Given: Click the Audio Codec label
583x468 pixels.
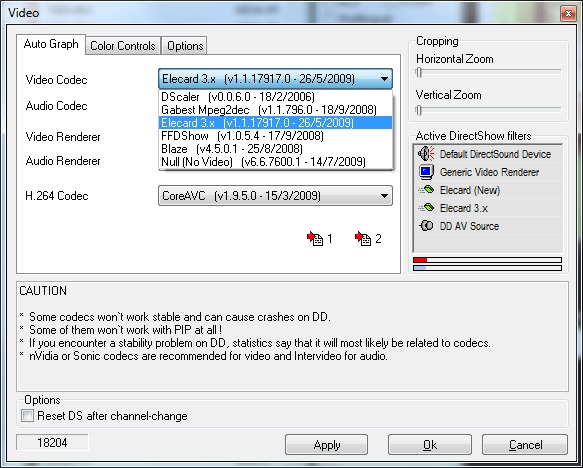Looking at the screenshot, I should pos(56,106).
